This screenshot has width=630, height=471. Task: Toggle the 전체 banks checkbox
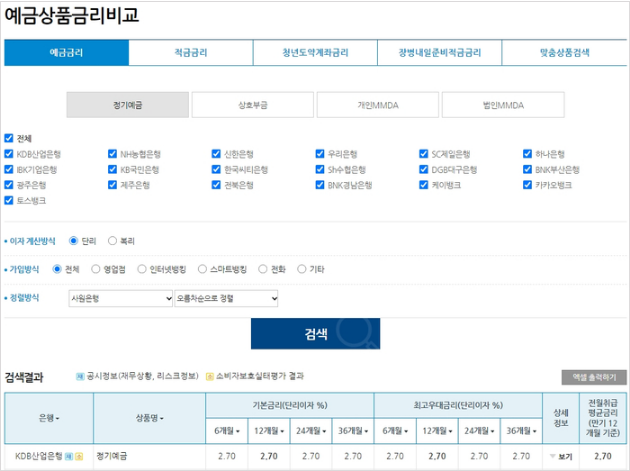click(9, 138)
